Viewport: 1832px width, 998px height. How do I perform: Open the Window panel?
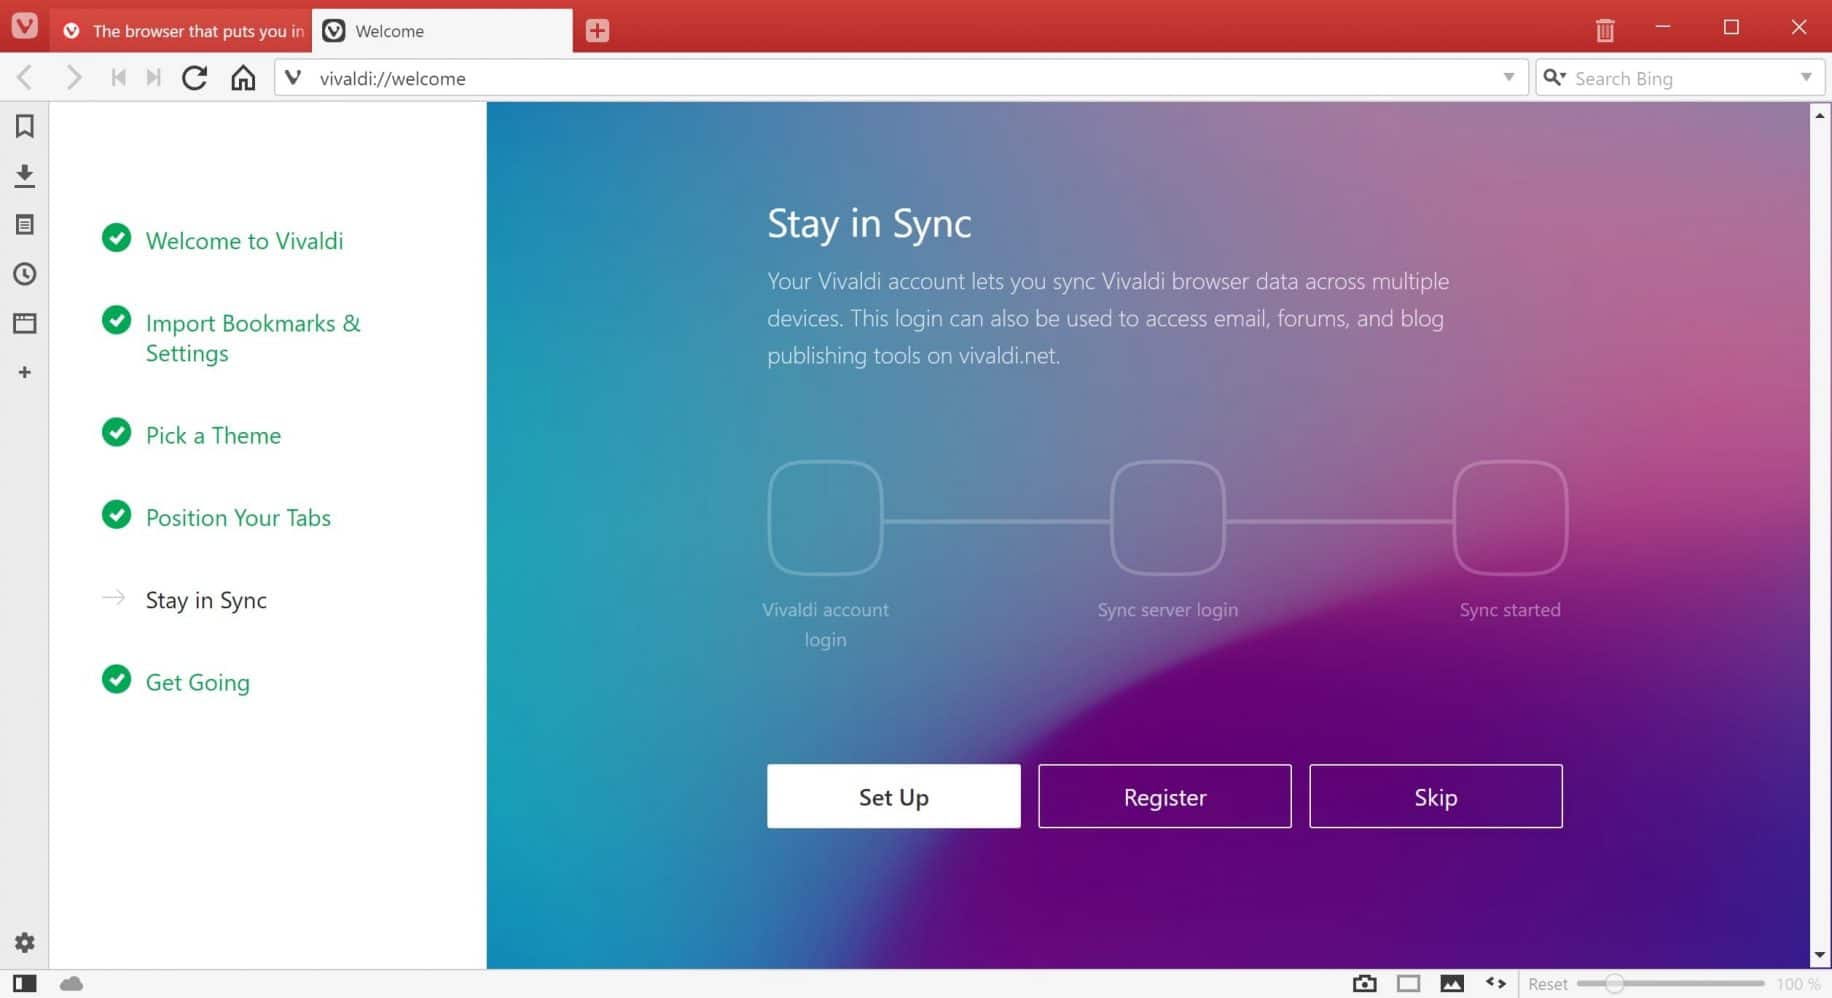tap(25, 323)
